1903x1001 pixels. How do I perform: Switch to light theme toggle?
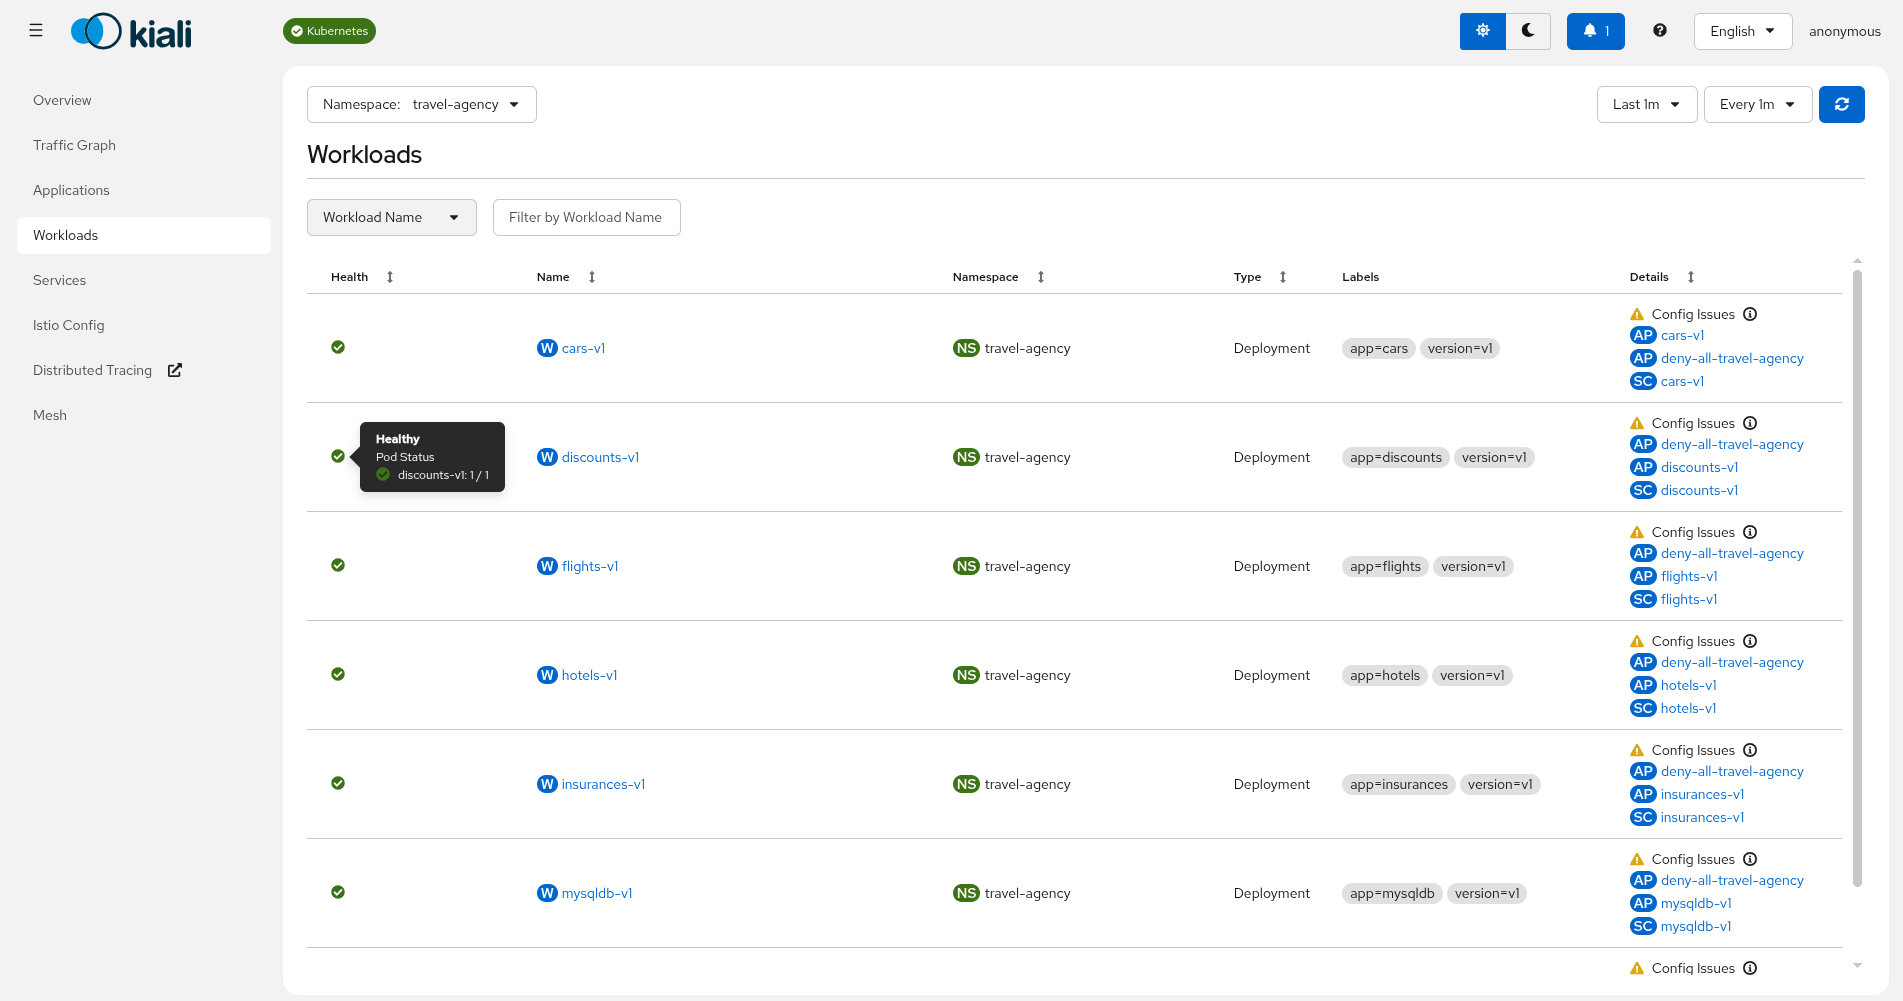coord(1483,31)
